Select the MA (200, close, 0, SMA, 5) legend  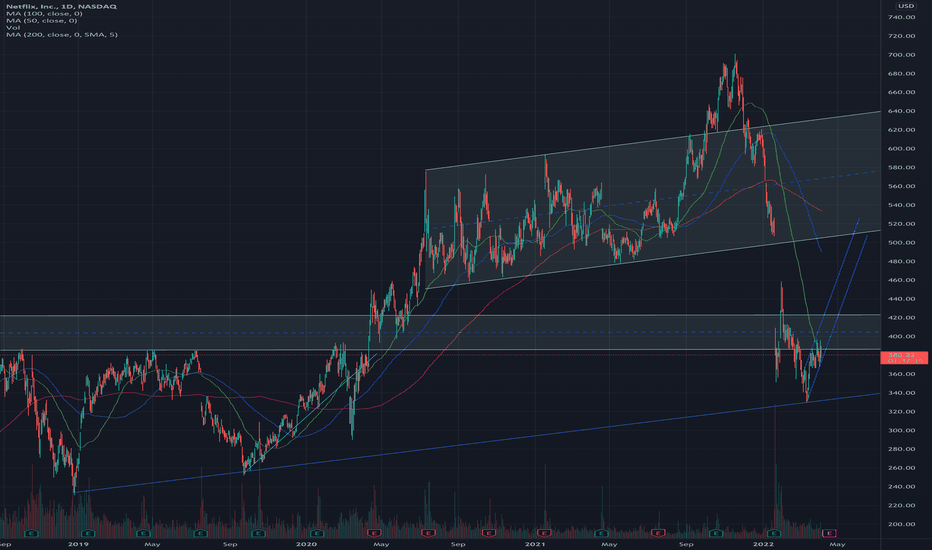click(62, 34)
